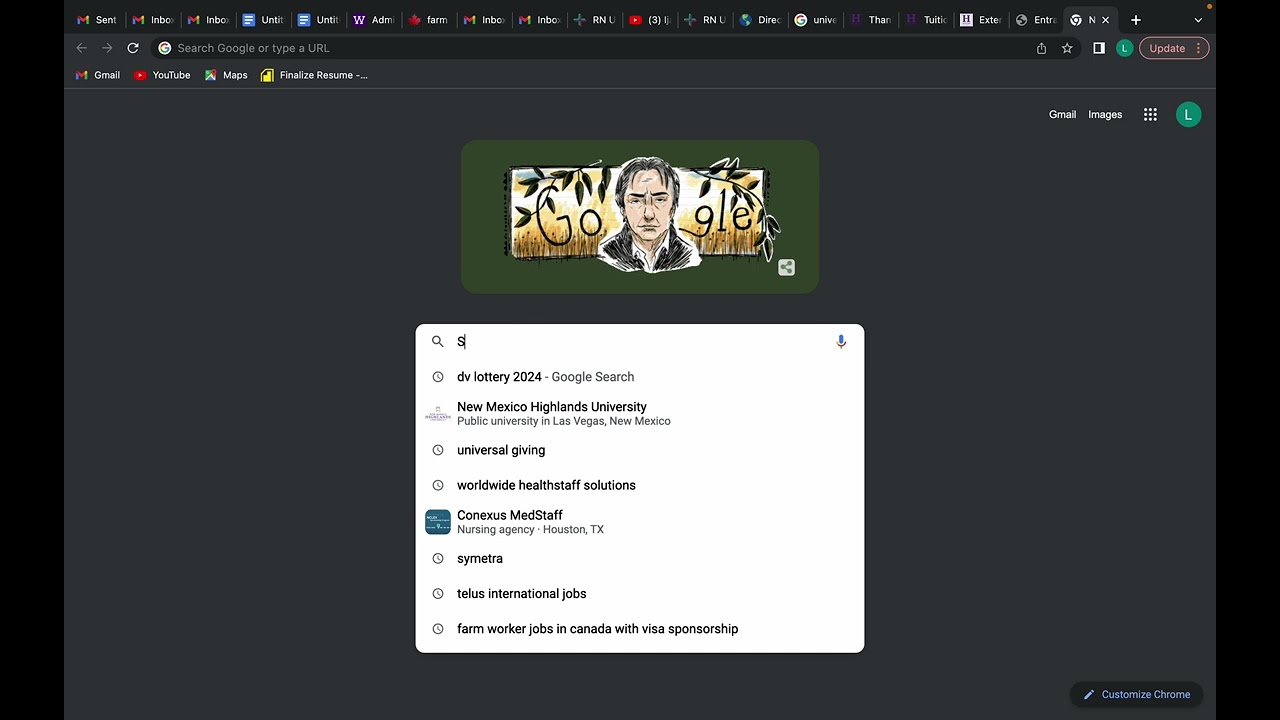Click the share icon on the Google doodle
Image resolution: width=1280 pixels, height=720 pixels.
787,267
